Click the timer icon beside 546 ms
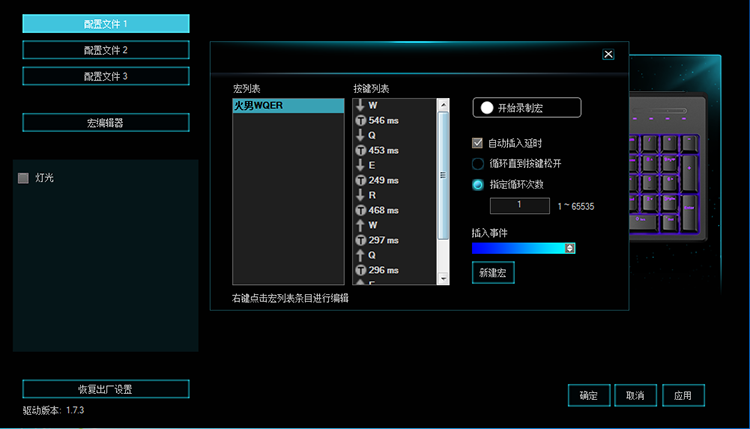750x429 pixels. 361,121
